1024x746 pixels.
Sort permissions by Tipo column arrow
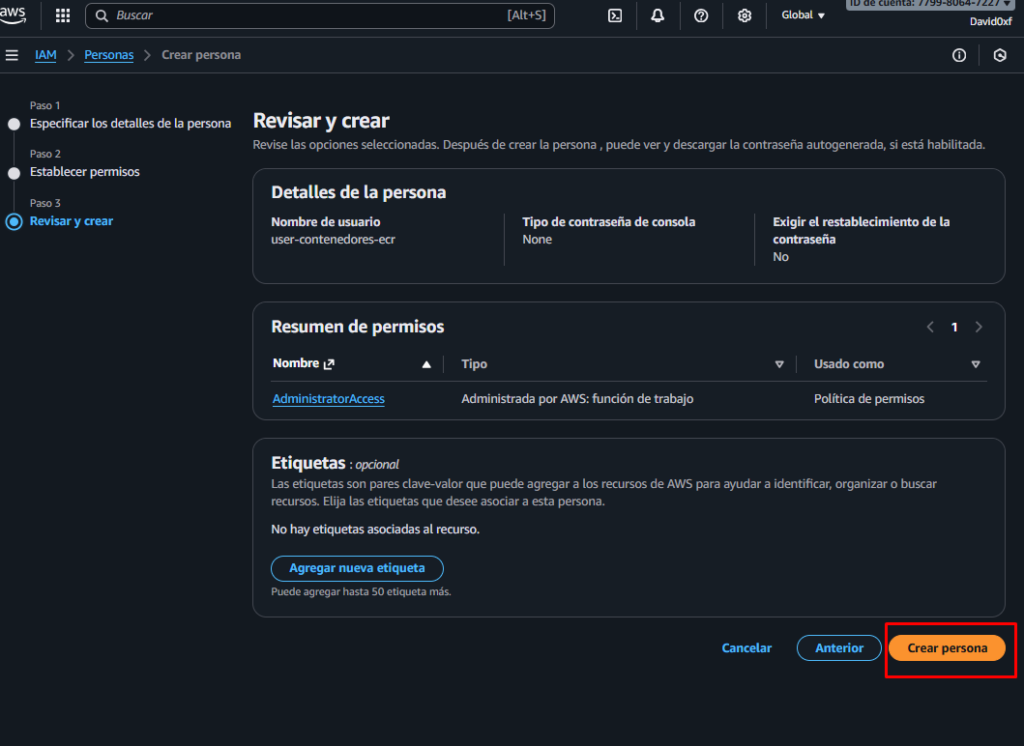click(779, 365)
